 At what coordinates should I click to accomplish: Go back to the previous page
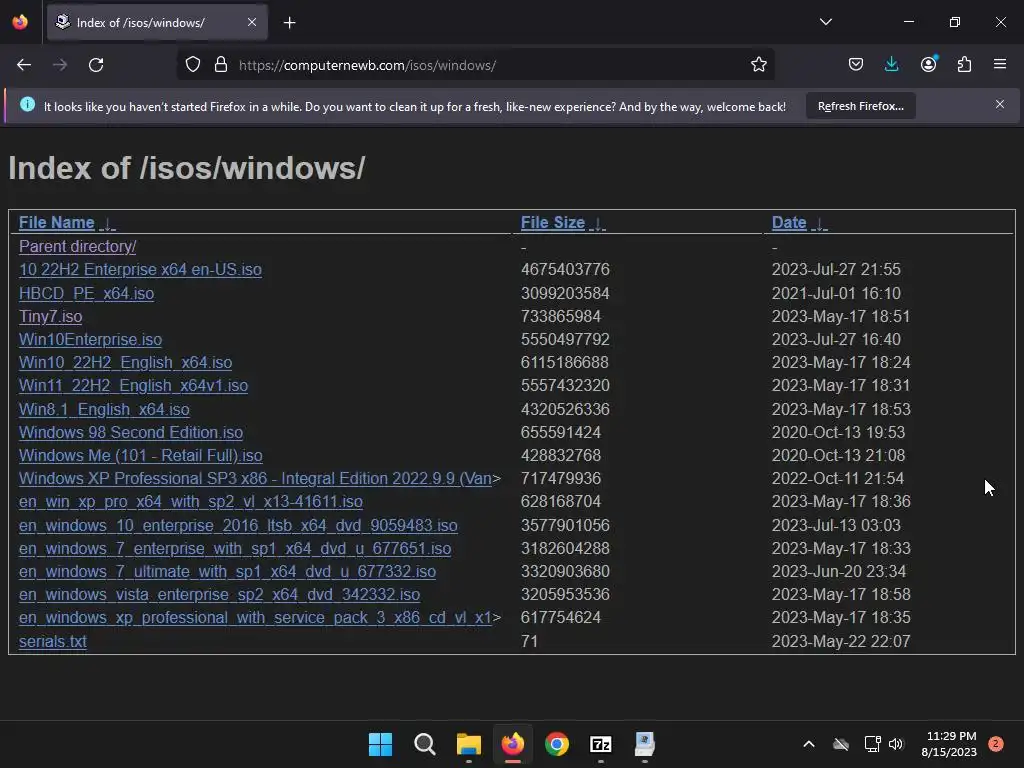(x=24, y=65)
